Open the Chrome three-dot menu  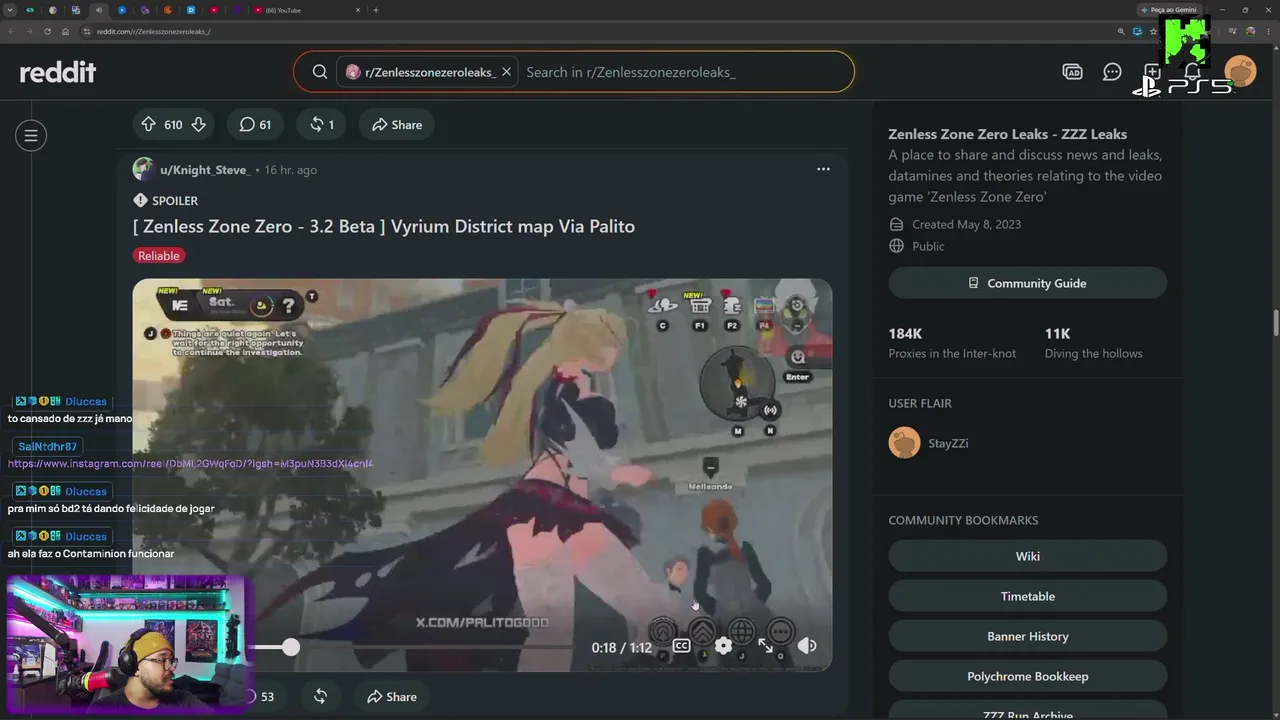tap(1268, 31)
